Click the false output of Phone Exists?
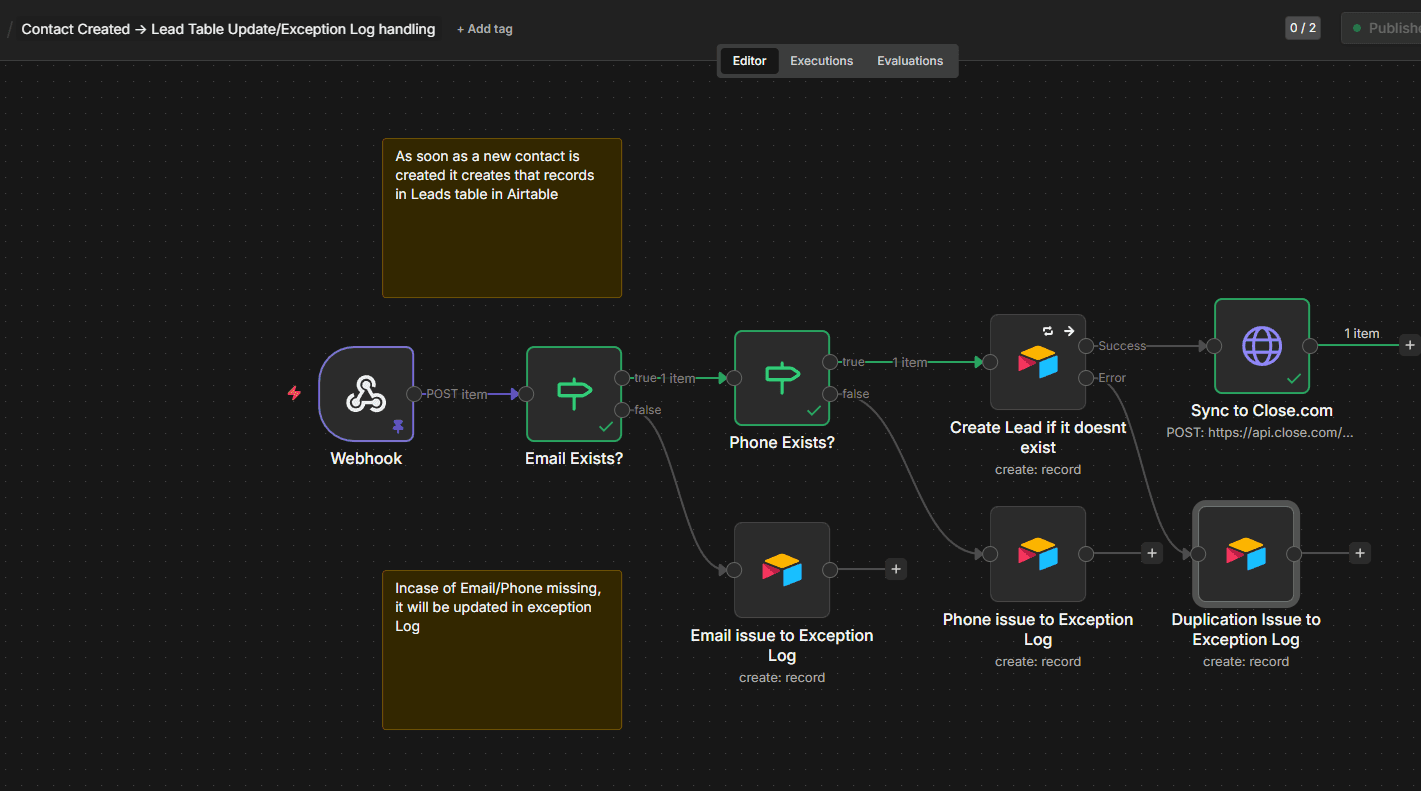The image size is (1421, 791). pos(830,394)
